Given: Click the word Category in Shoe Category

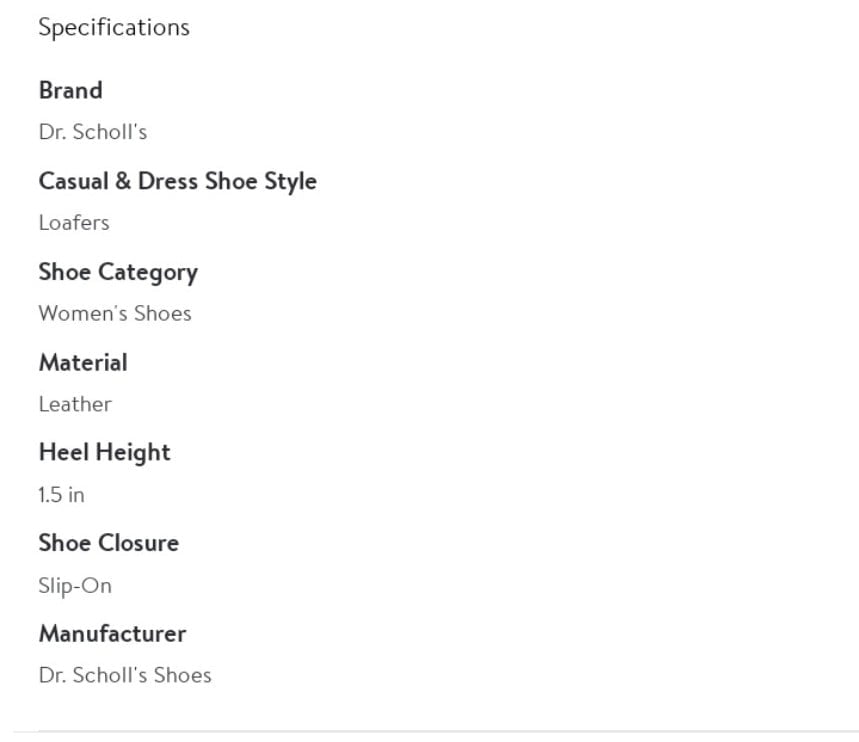Looking at the screenshot, I should [148, 273].
